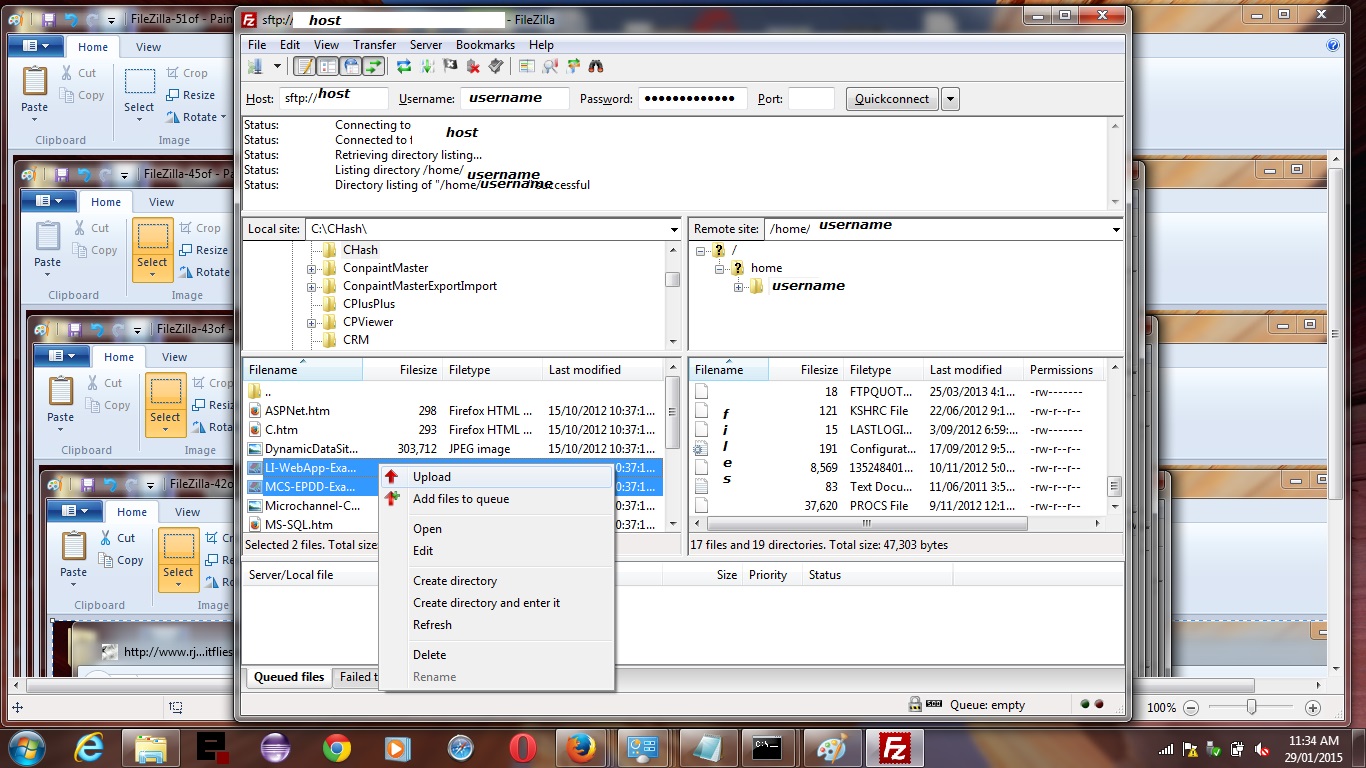Select DynamicDataSit... JPEG file row
Viewport: 1366px width, 768px height.
point(454,449)
